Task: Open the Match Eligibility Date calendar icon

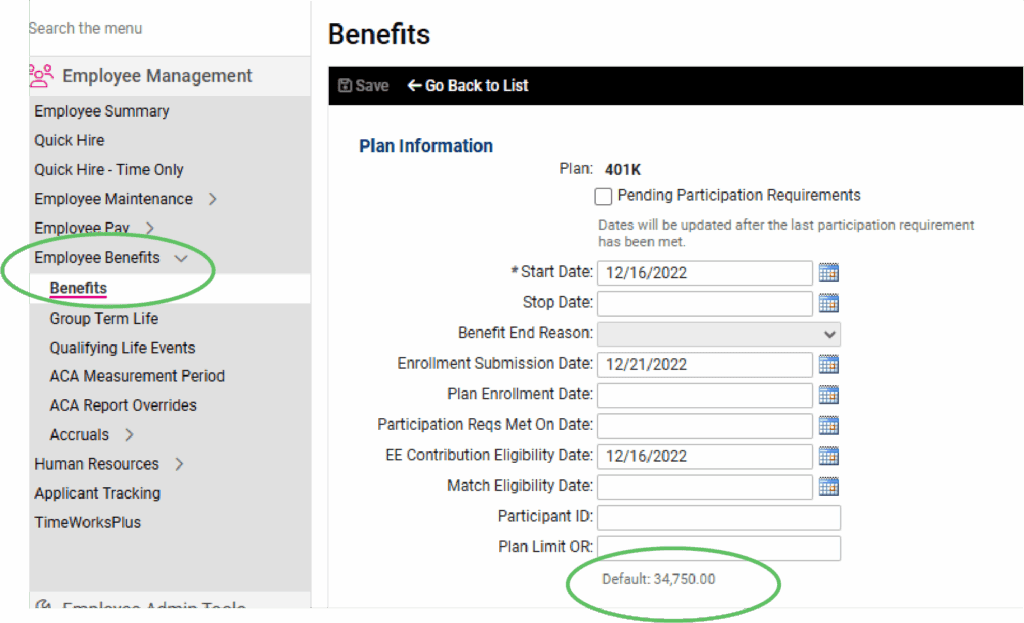Action: pos(828,487)
